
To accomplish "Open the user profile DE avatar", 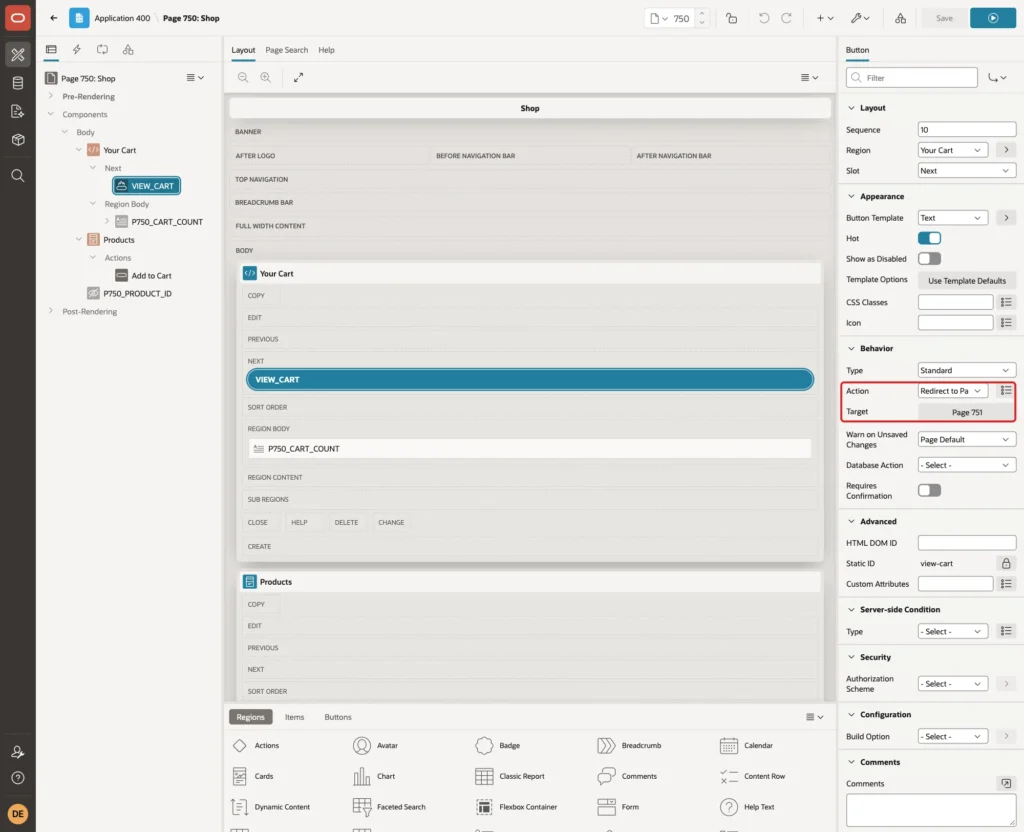I will click(18, 814).
